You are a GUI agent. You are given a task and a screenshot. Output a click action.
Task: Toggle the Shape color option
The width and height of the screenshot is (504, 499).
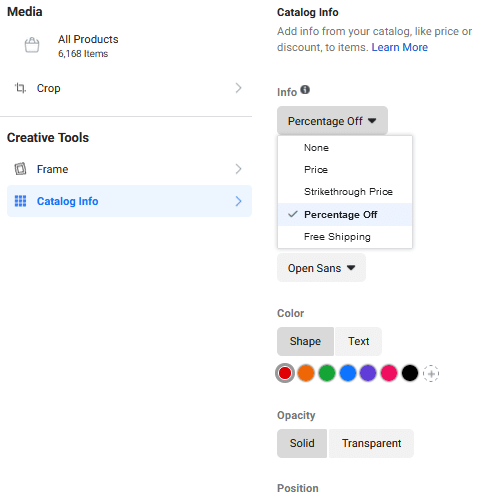click(x=305, y=341)
